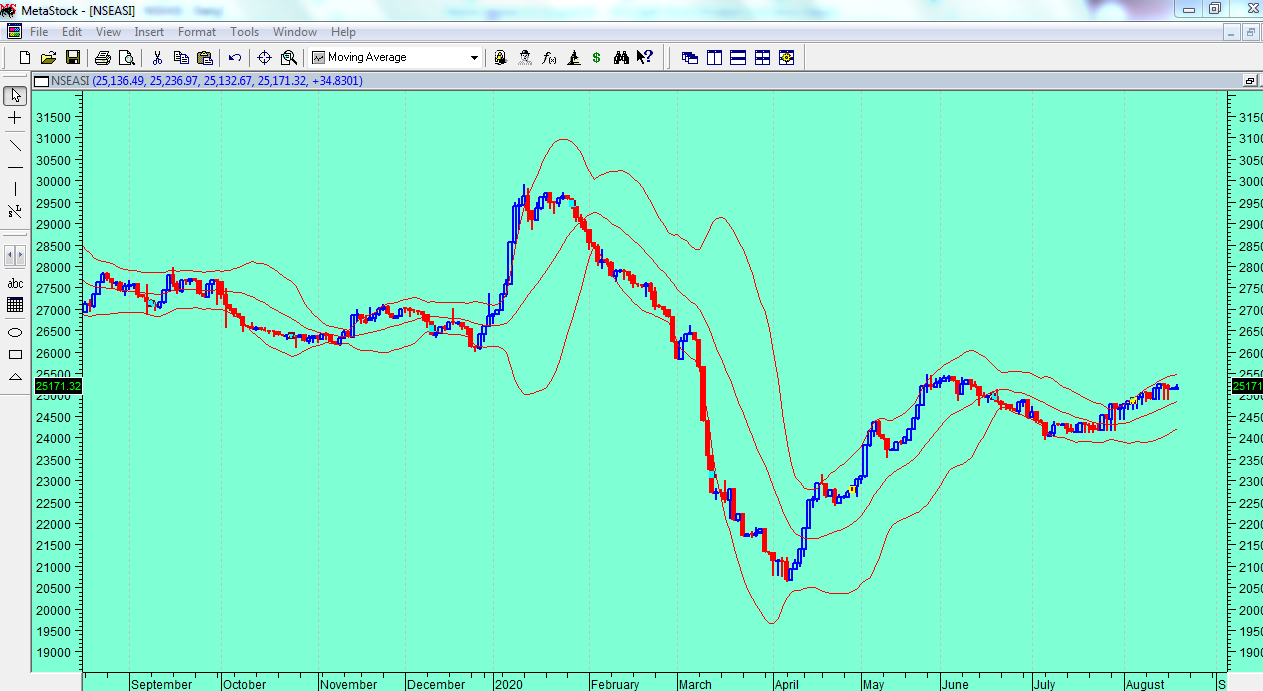Open a file using the folder icon

pos(48,58)
